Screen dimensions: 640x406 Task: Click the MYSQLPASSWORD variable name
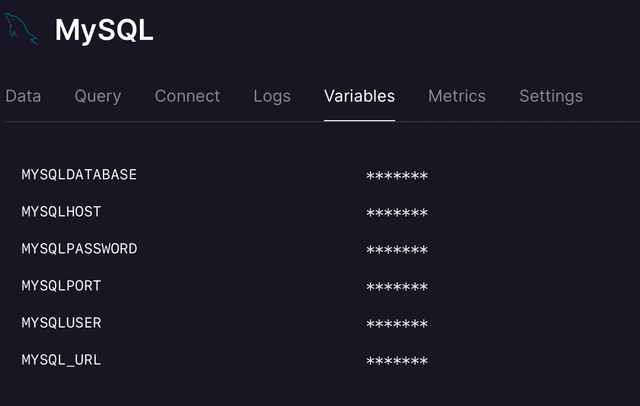pos(79,249)
